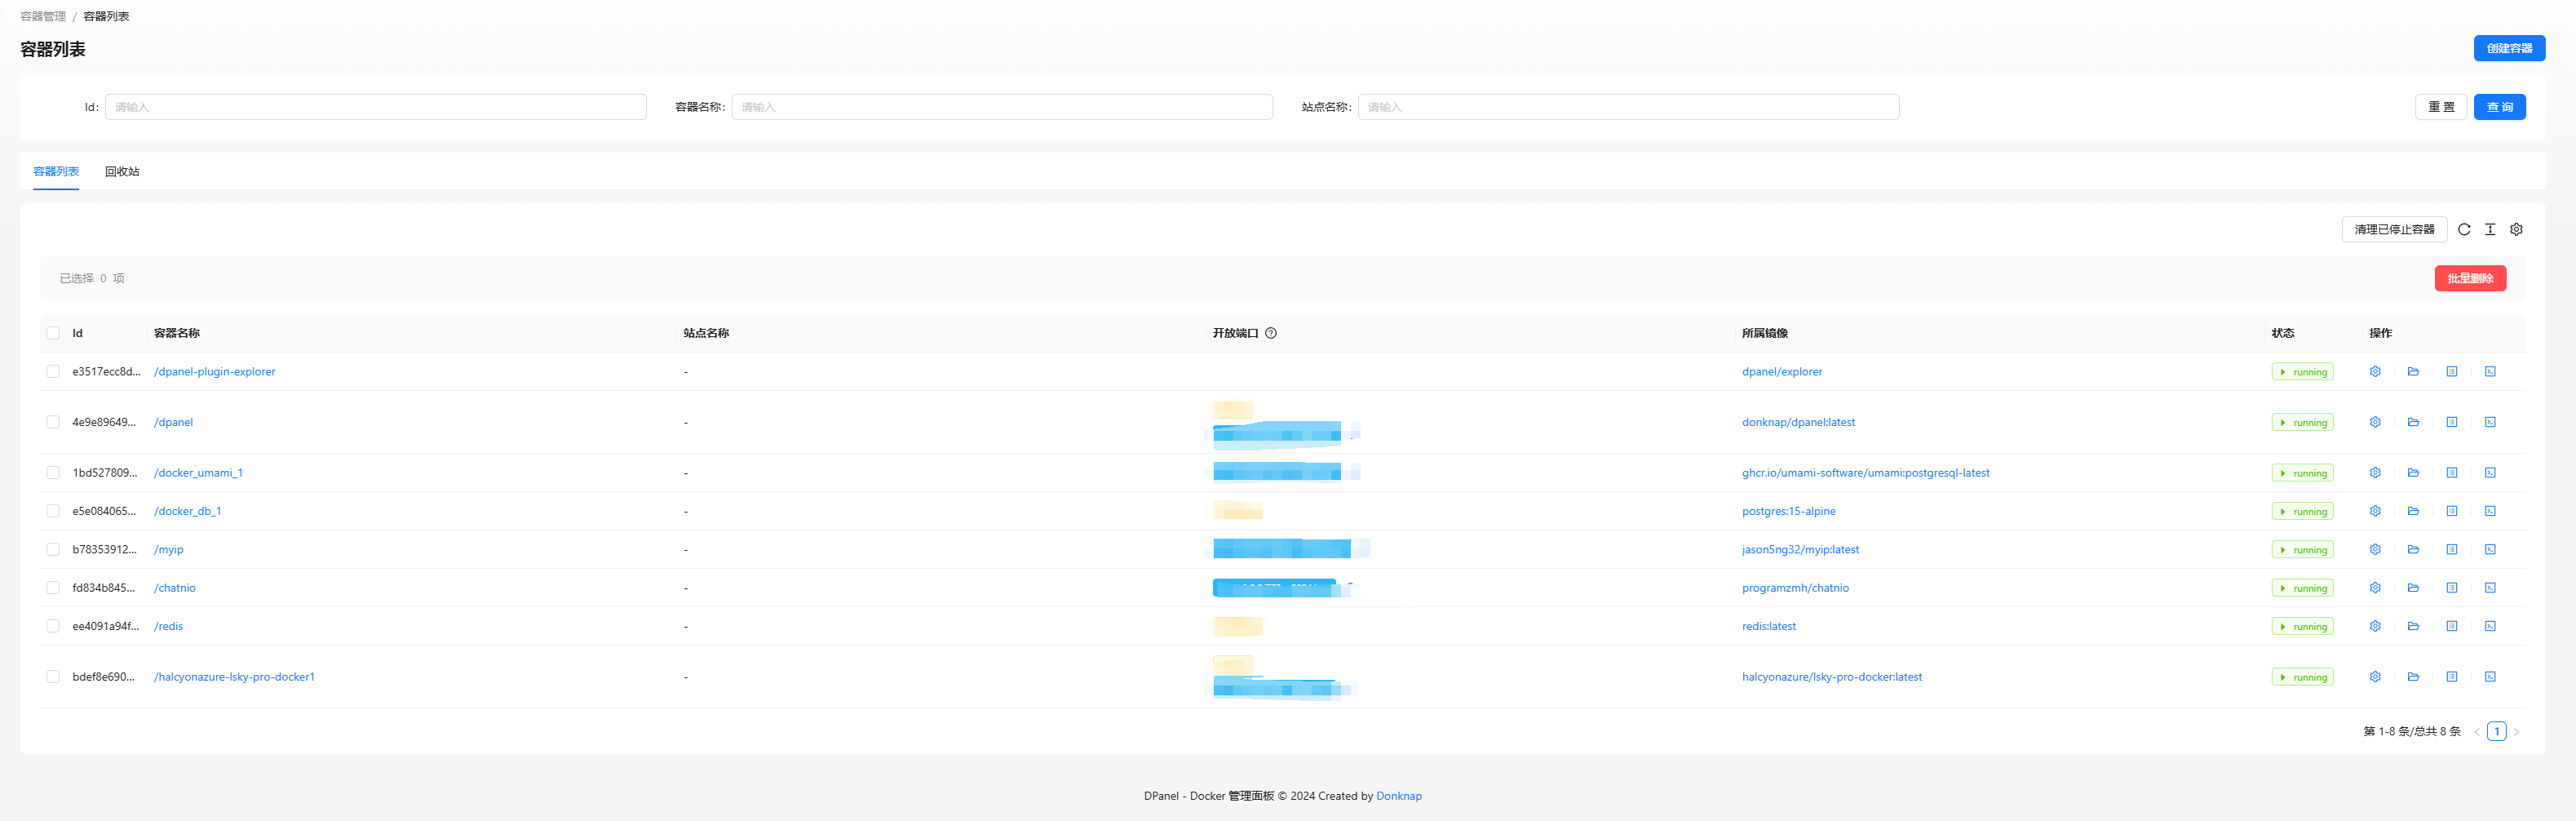View logs icon for docker_umami_1 row
Image resolution: width=2576 pixels, height=821 pixels.
2452,472
